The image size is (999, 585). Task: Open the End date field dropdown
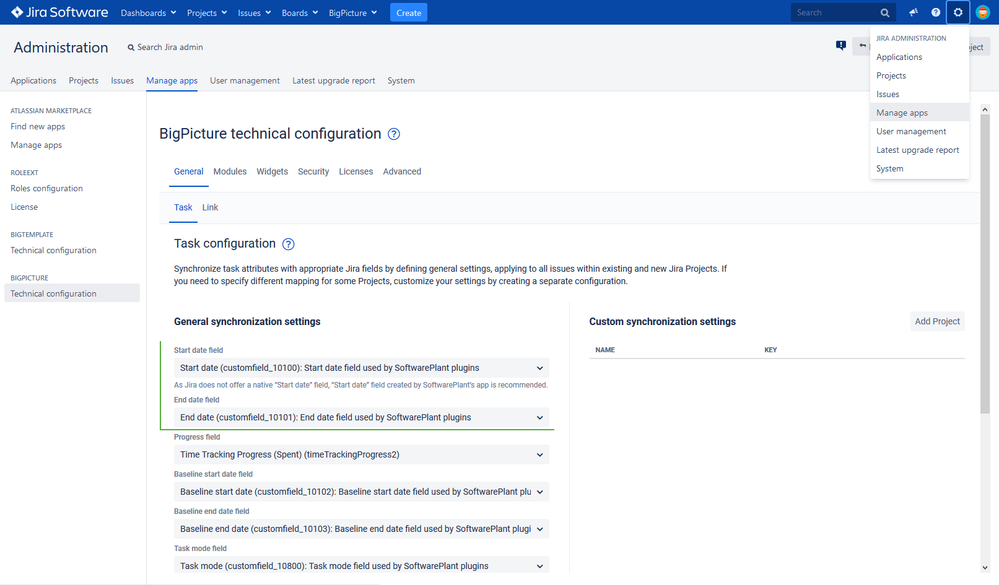coord(361,417)
